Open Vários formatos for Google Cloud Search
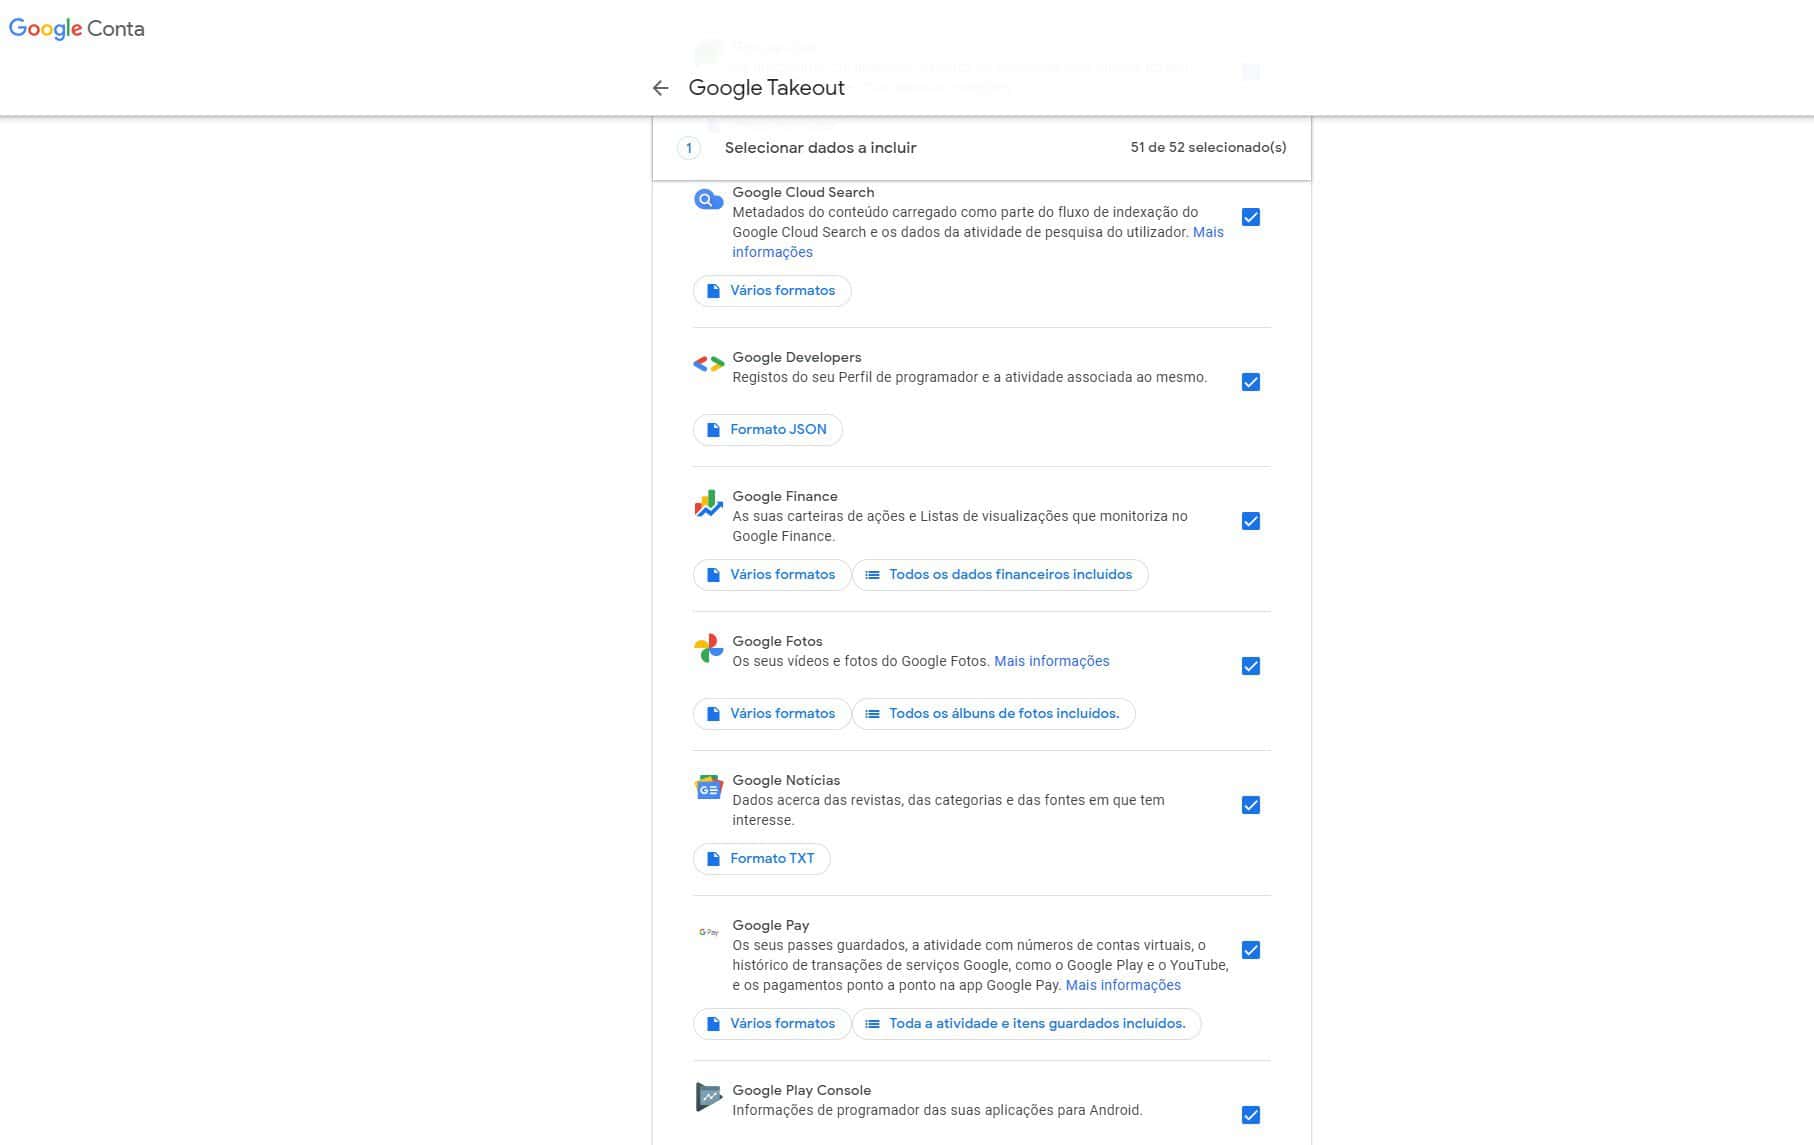This screenshot has width=1814, height=1145. (772, 291)
